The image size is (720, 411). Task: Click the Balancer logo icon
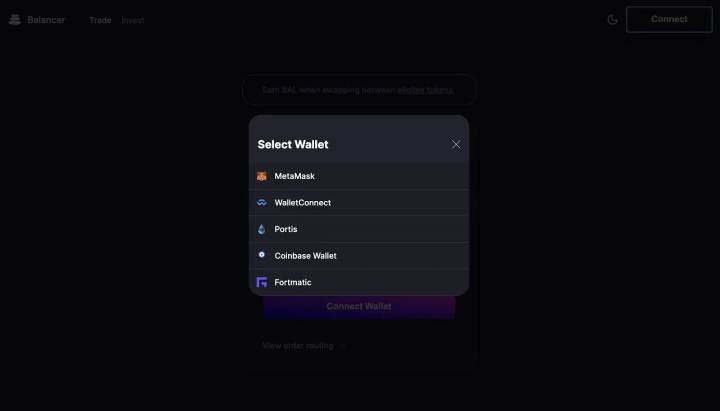[15, 20]
